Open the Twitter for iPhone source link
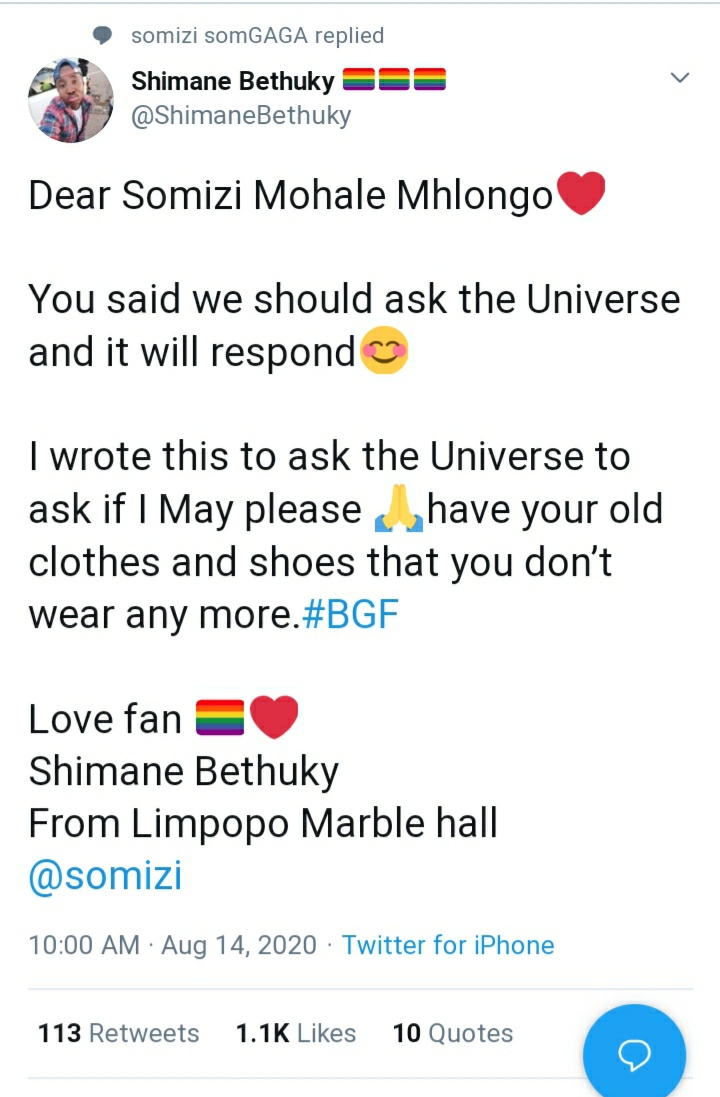 (x=448, y=945)
